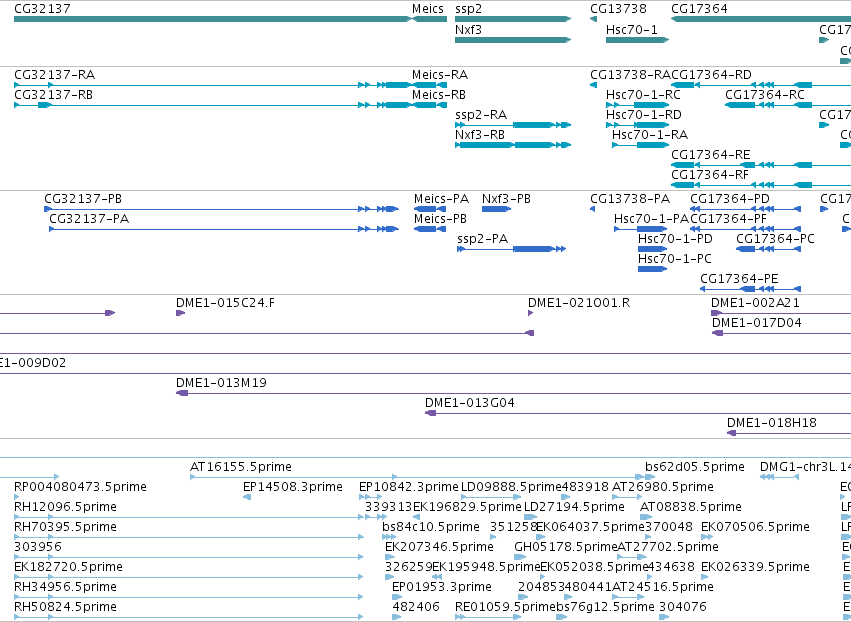Select the CG13738 gene label
This screenshot has width=851, height=622.
coord(618,9)
